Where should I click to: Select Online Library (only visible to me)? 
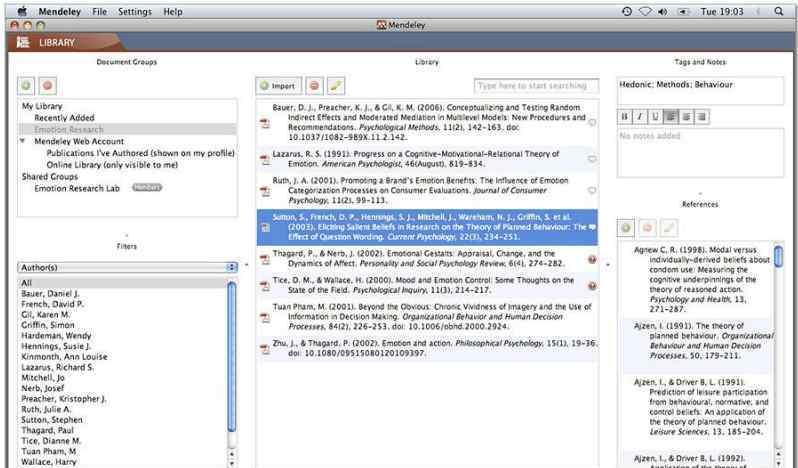(112, 165)
